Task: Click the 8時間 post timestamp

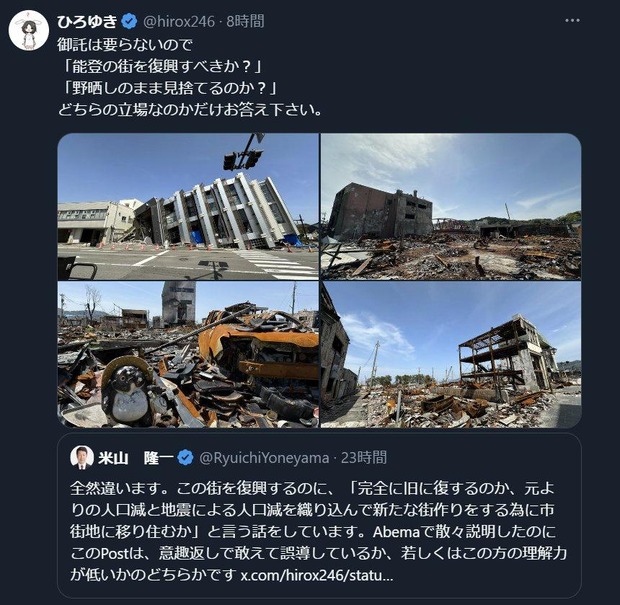Action: point(245,21)
